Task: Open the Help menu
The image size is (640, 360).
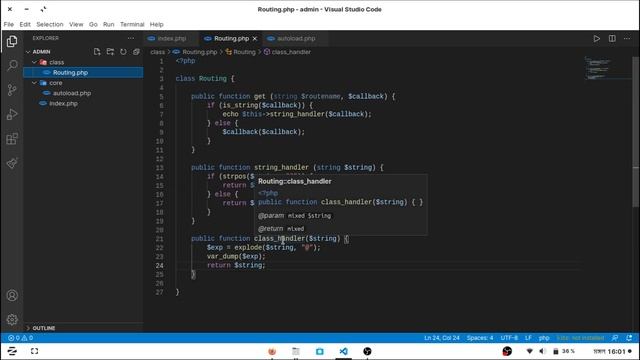Action: (156, 24)
